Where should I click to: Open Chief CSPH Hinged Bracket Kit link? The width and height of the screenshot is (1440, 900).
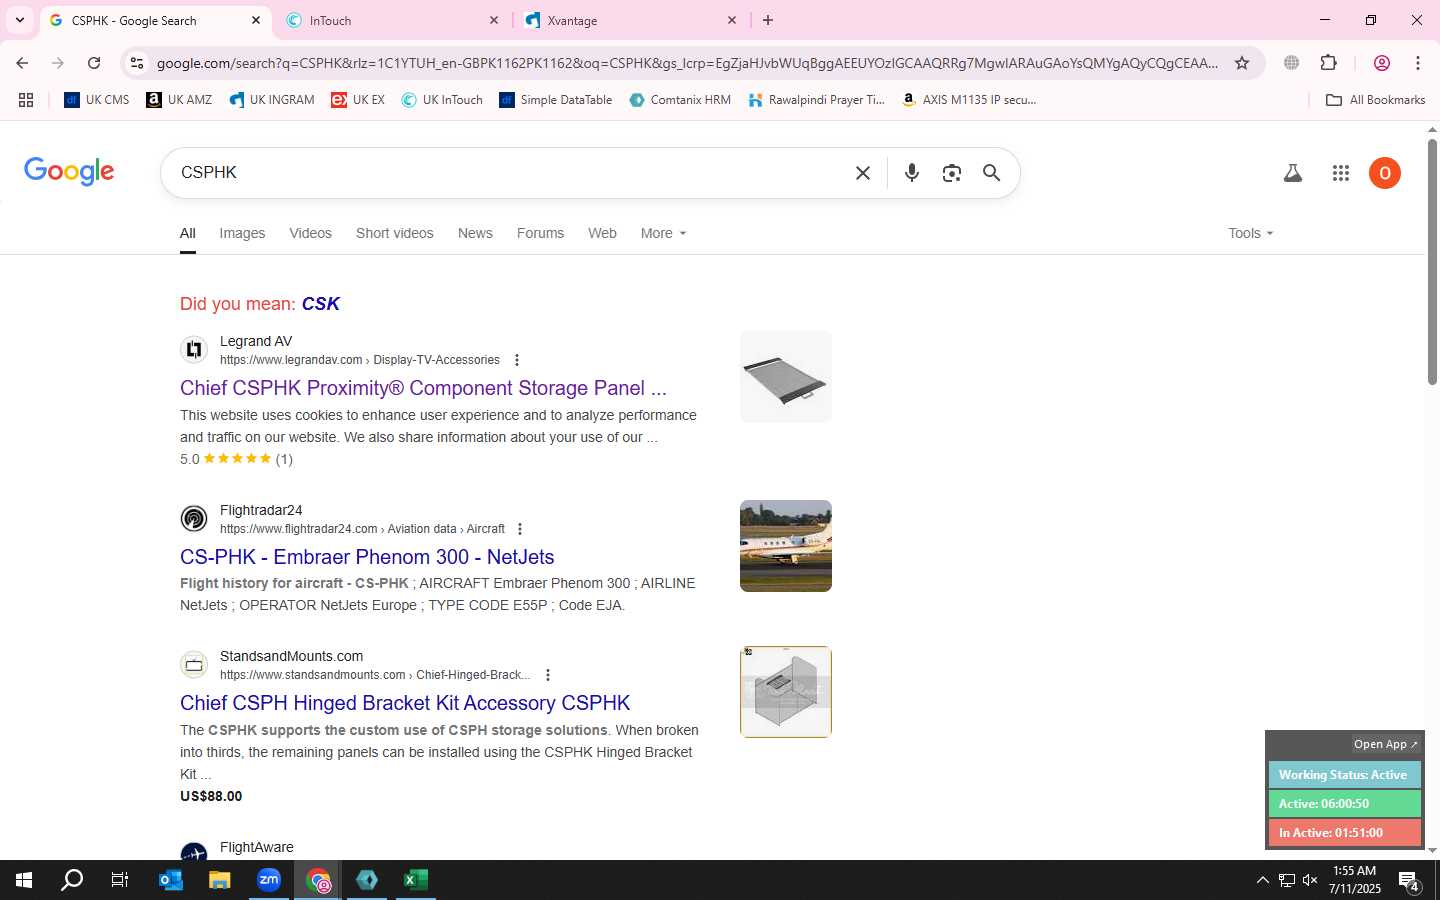405,703
